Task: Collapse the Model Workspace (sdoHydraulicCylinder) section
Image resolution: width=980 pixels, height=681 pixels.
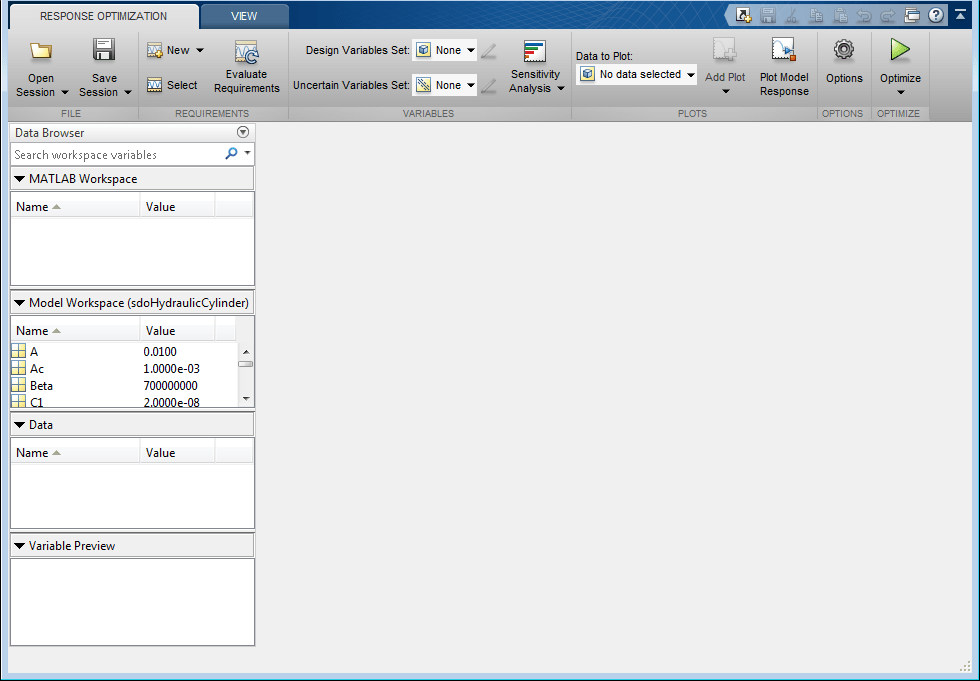Action: [19, 302]
